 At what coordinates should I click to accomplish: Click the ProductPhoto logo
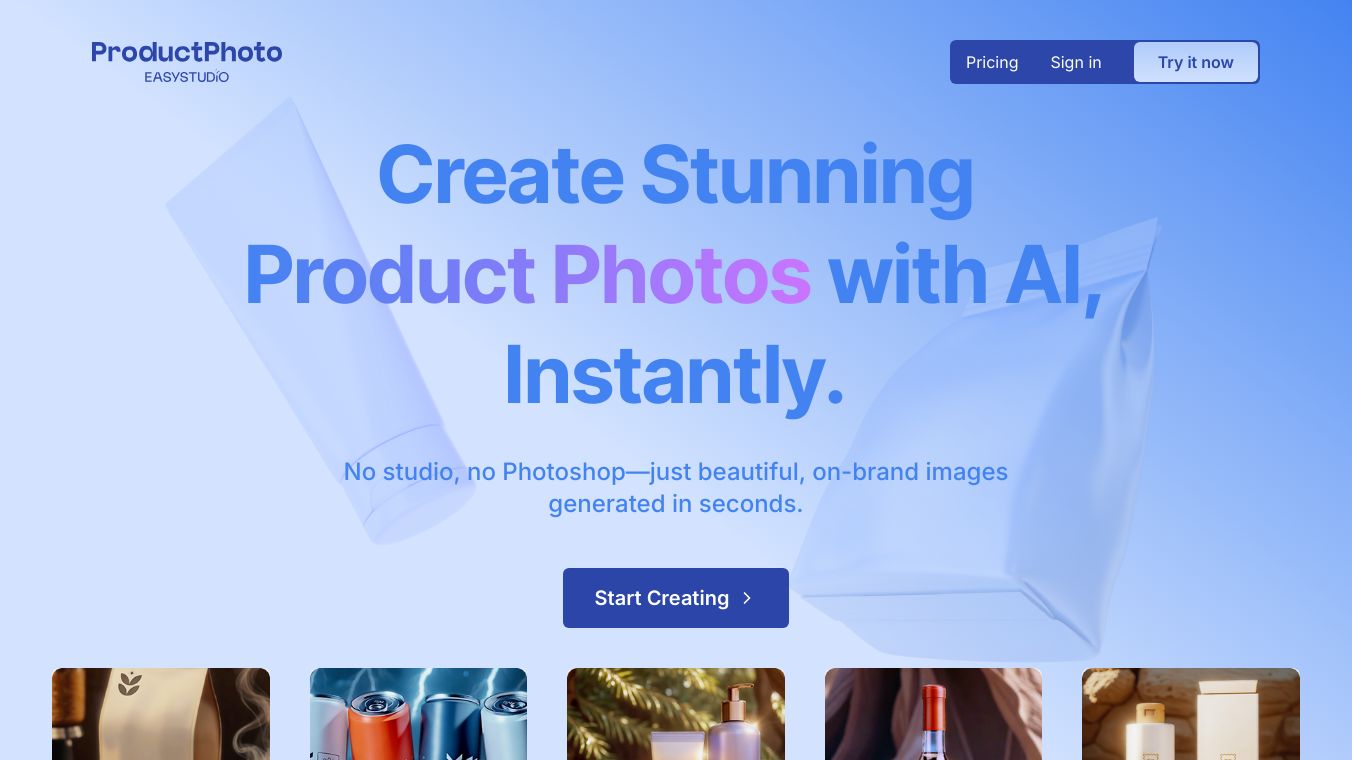tap(187, 52)
